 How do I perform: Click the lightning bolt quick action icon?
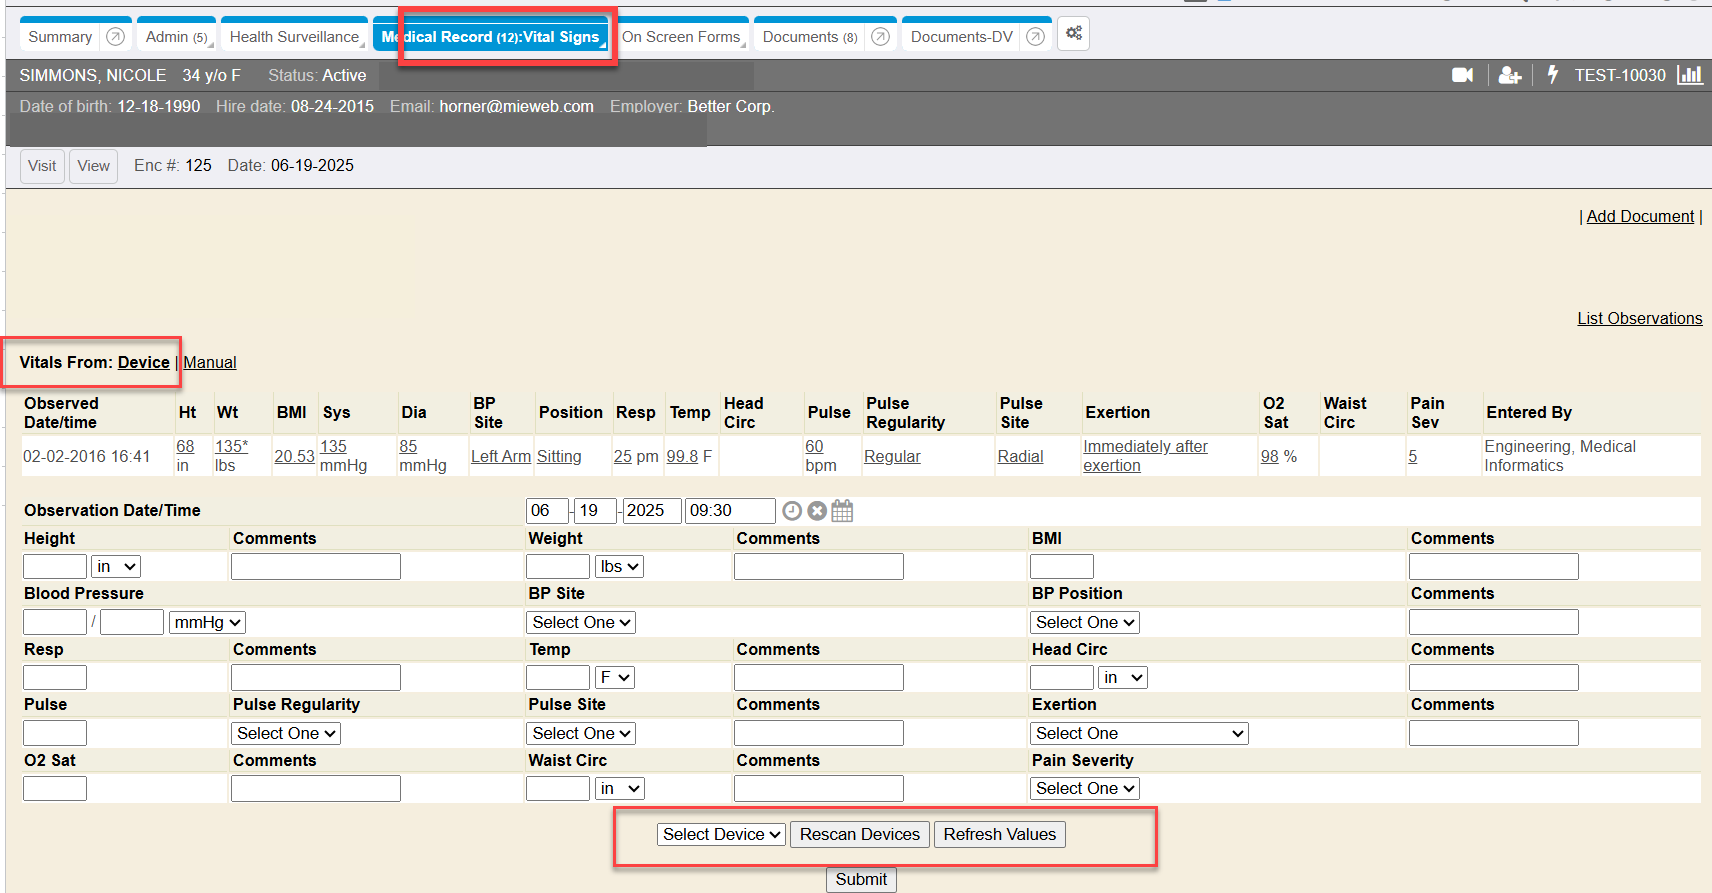click(1552, 75)
